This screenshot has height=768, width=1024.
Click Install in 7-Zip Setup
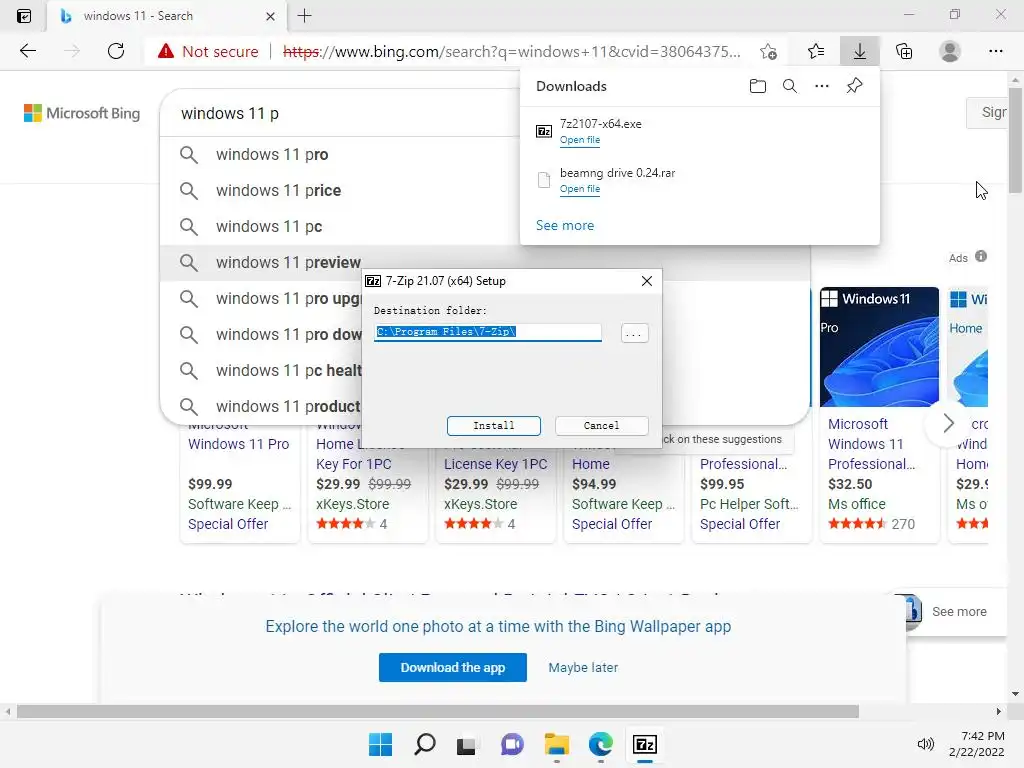click(494, 426)
